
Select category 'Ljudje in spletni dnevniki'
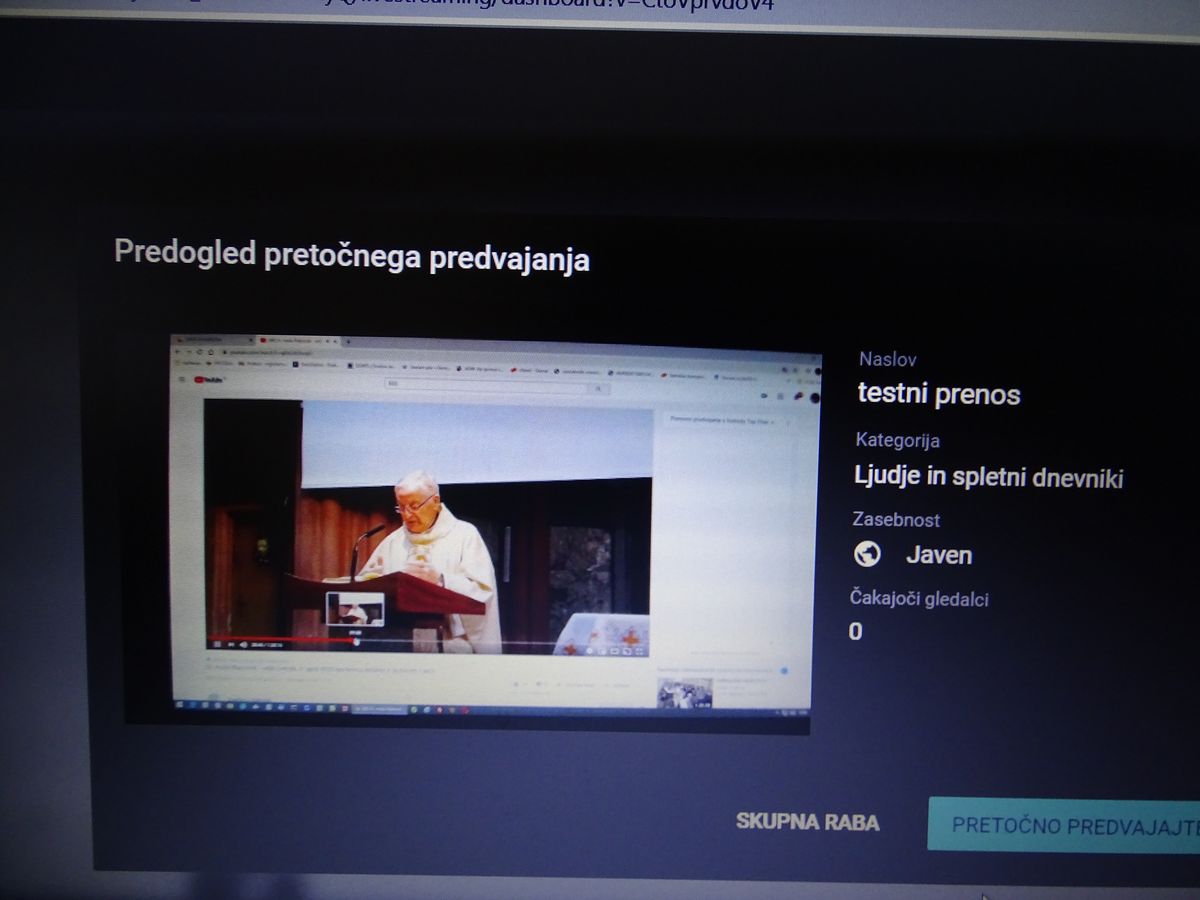tap(988, 477)
